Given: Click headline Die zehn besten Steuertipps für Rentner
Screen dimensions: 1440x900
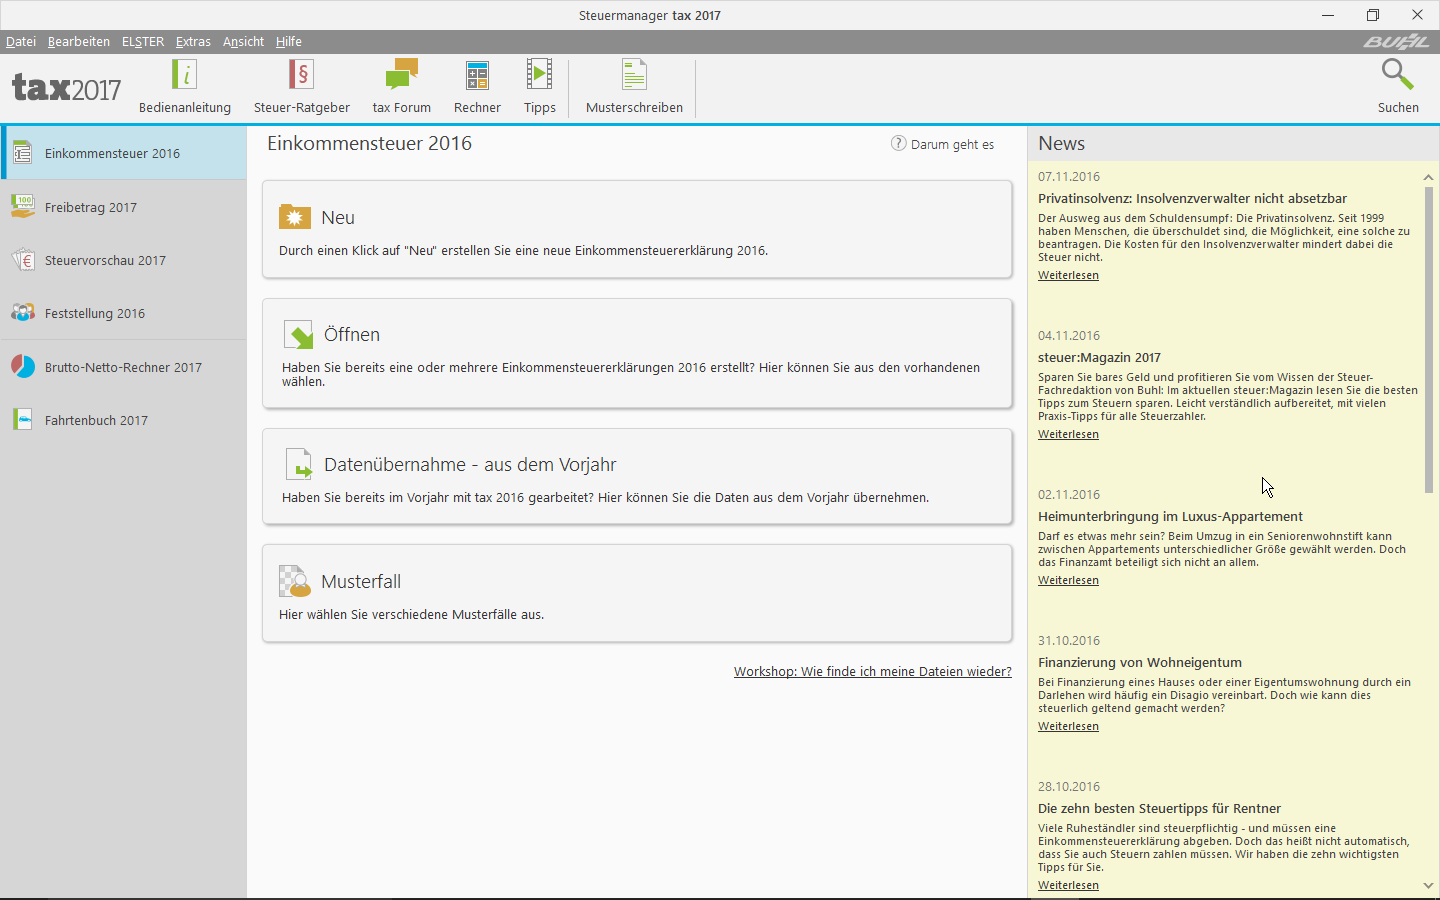Looking at the screenshot, I should click(x=1159, y=808).
